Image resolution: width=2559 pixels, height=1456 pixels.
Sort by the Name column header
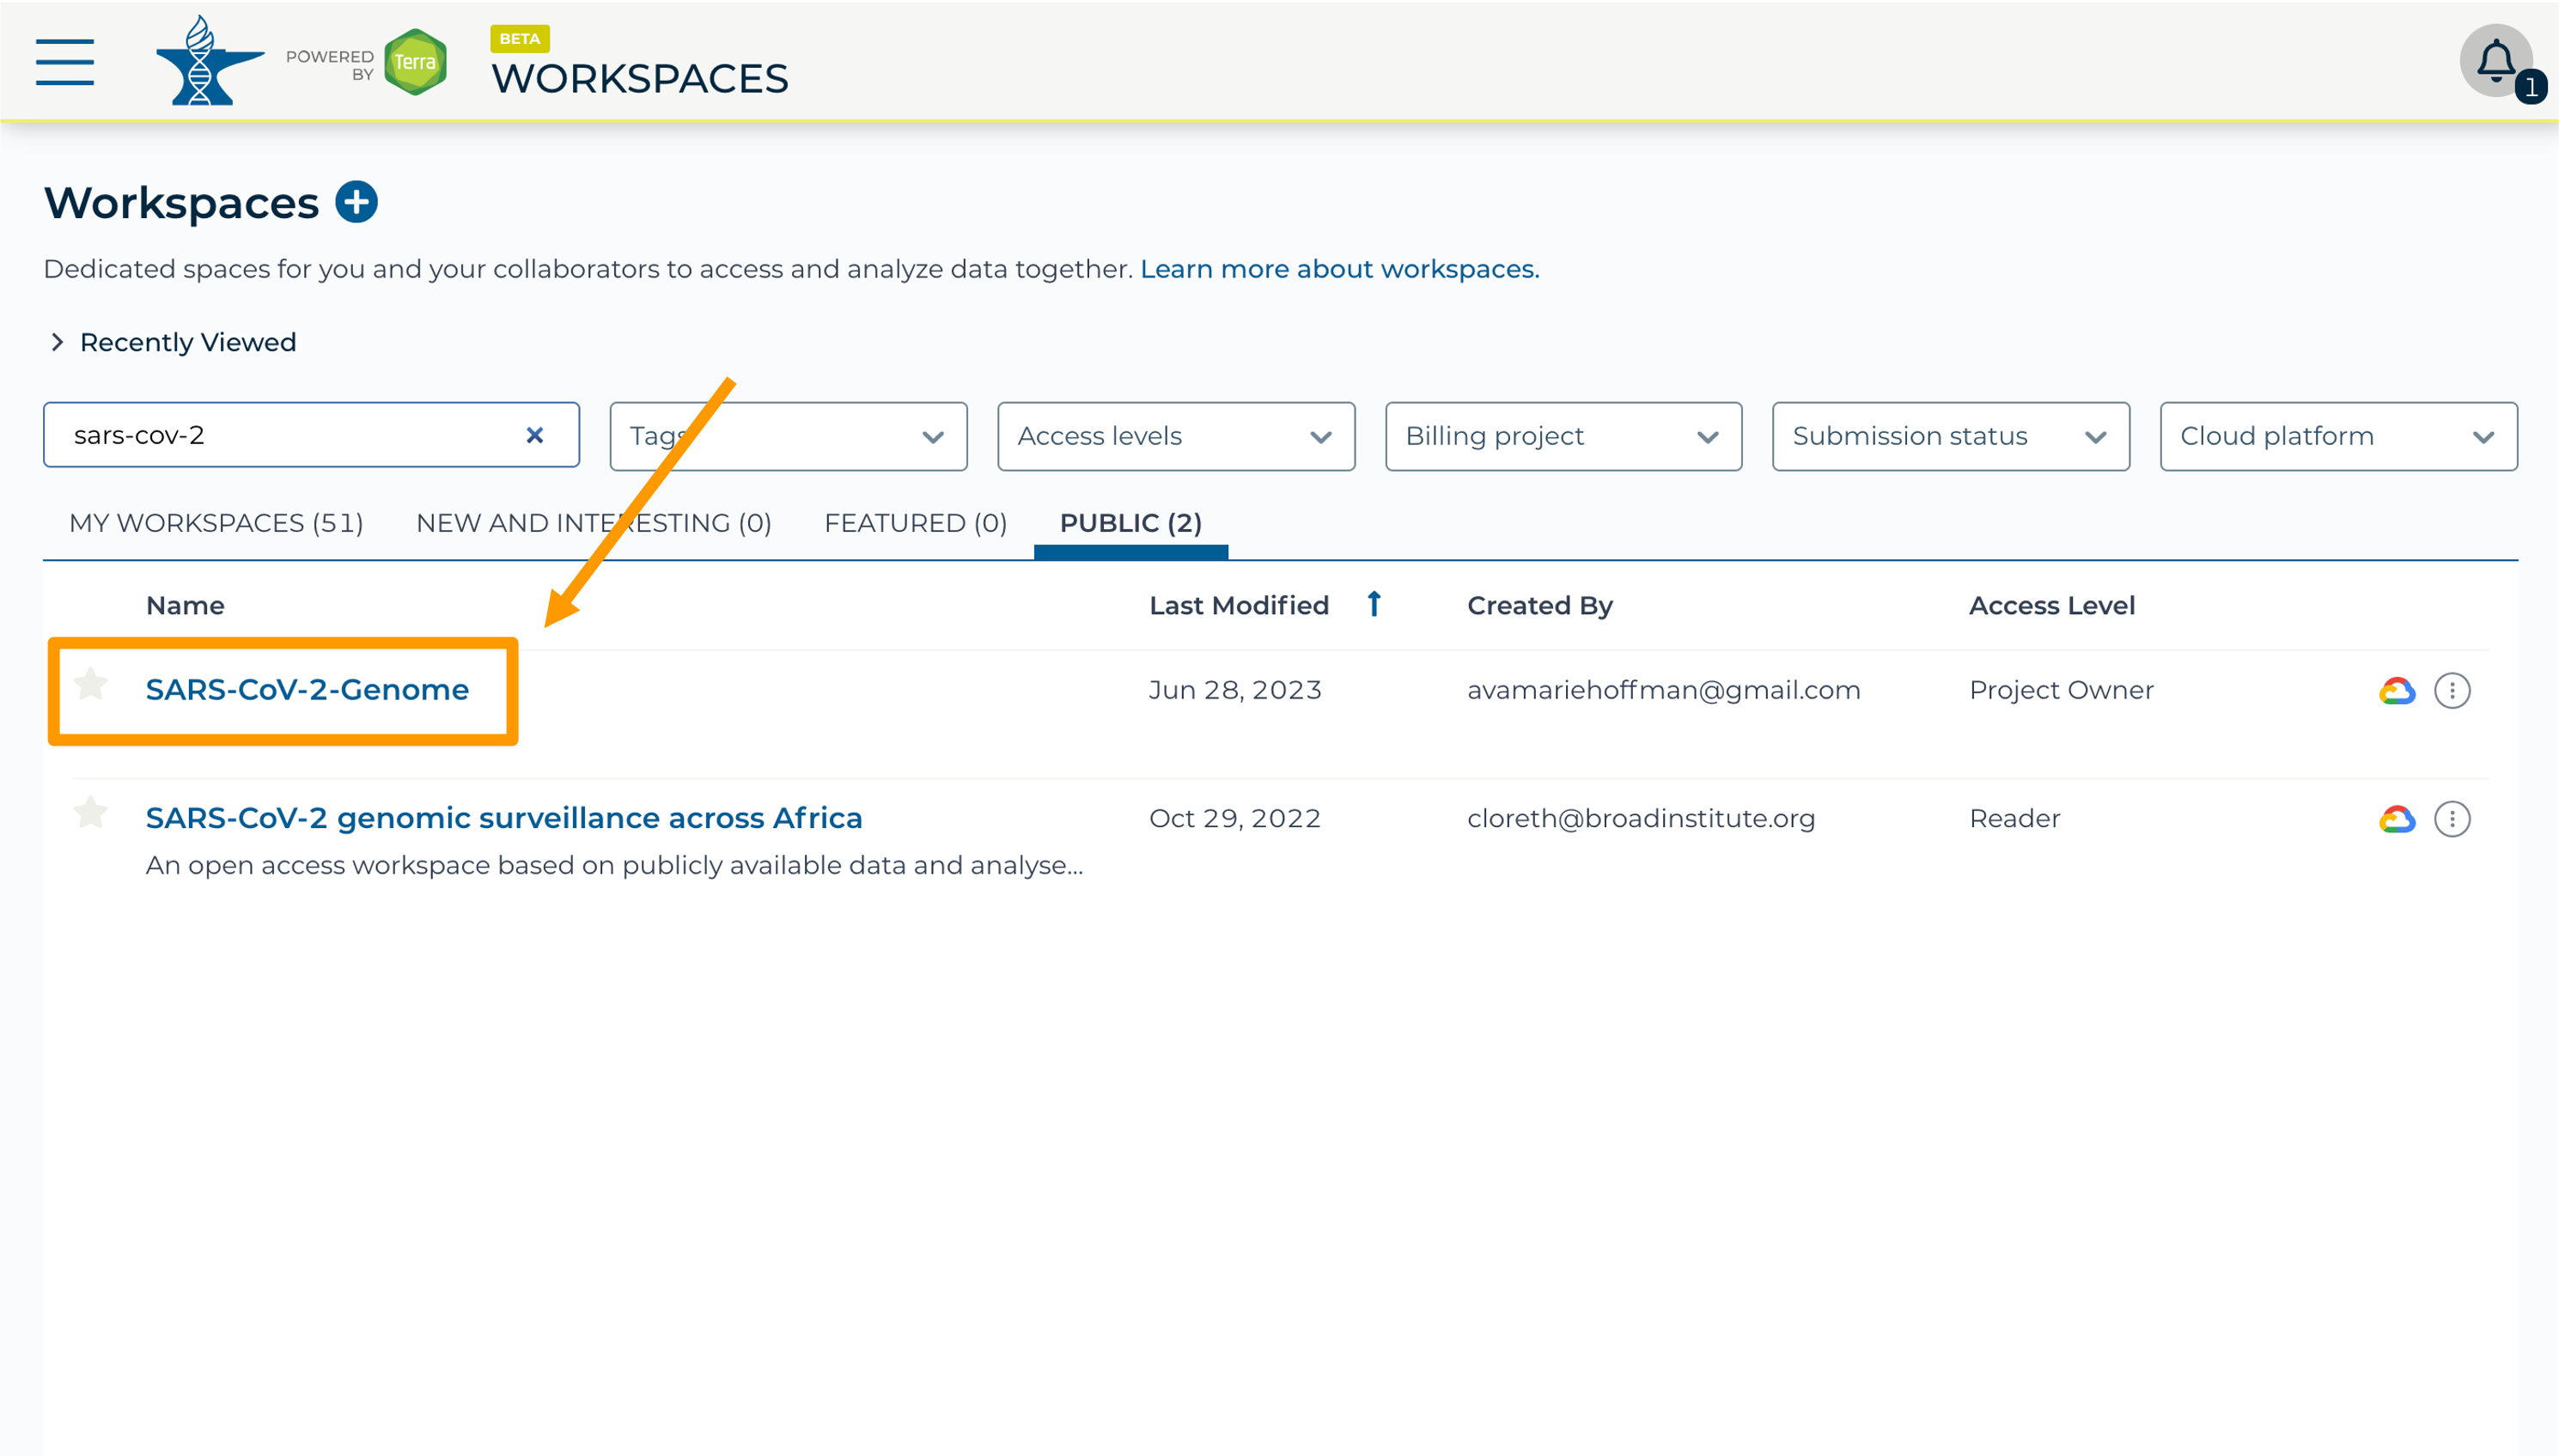pyautogui.click(x=185, y=606)
